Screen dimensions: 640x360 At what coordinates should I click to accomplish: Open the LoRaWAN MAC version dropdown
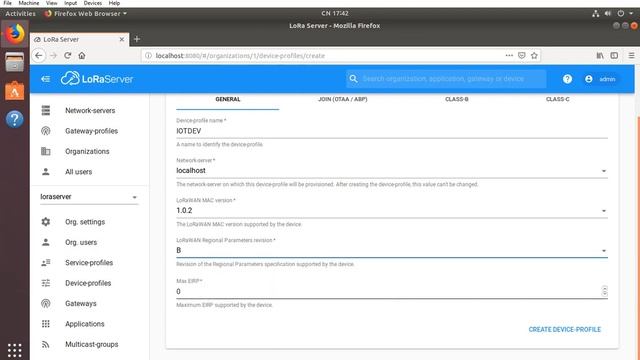coord(391,211)
